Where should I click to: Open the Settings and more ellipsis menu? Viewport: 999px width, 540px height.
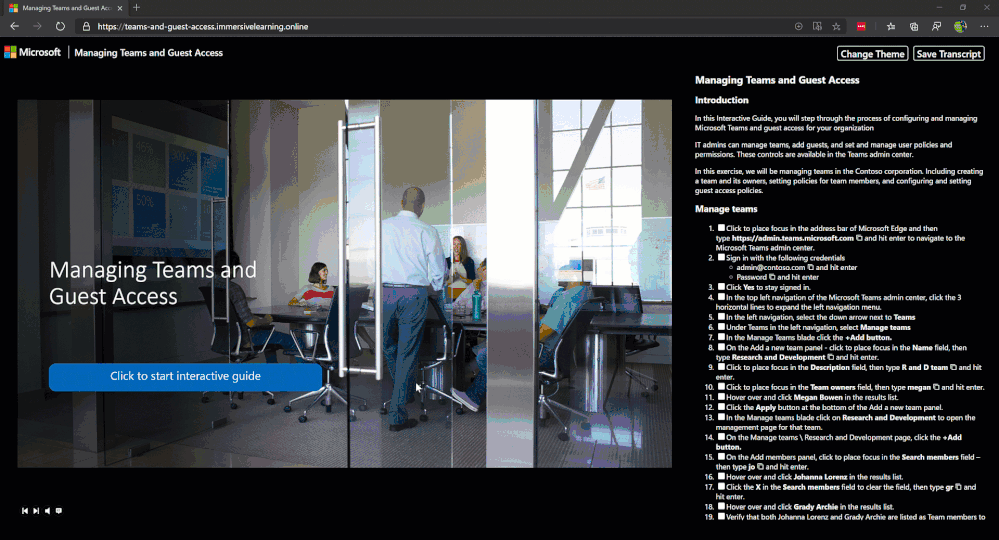coord(984,27)
